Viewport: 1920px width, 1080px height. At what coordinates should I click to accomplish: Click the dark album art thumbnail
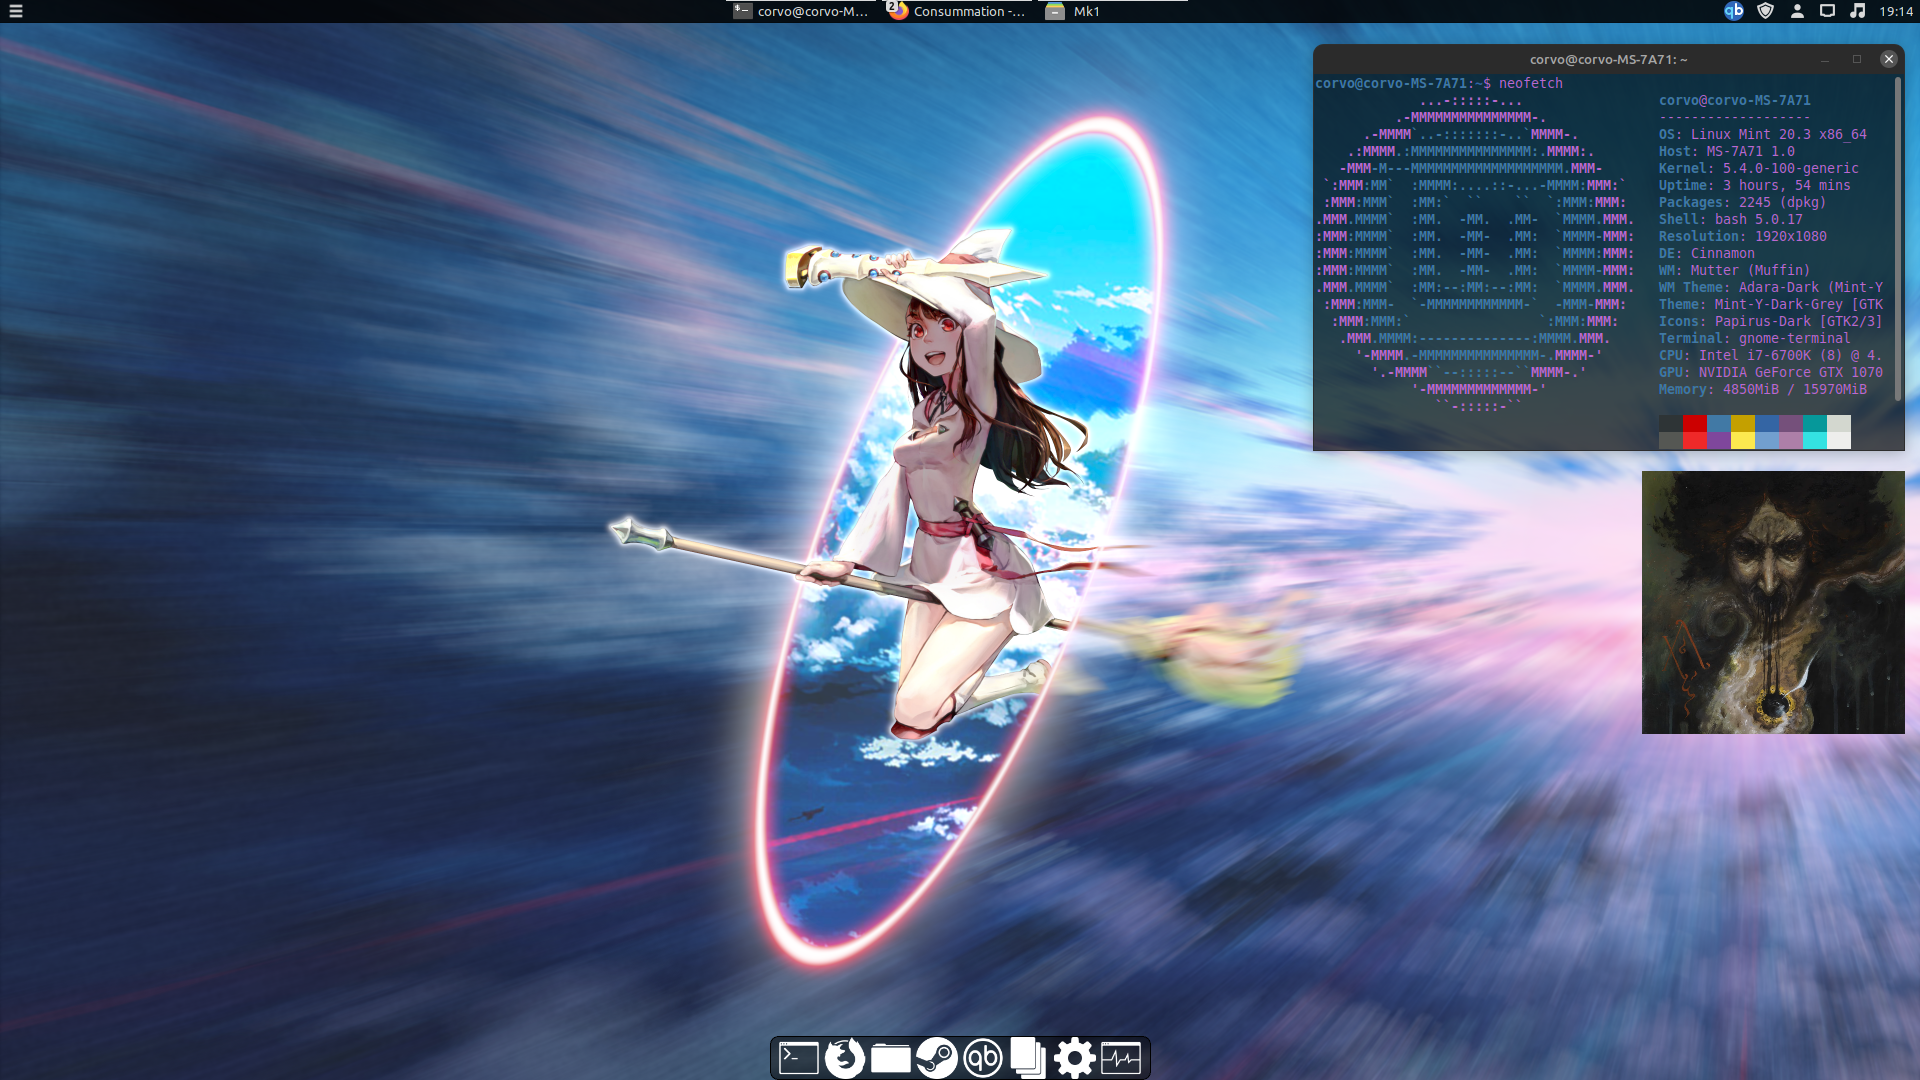[x=1773, y=602]
